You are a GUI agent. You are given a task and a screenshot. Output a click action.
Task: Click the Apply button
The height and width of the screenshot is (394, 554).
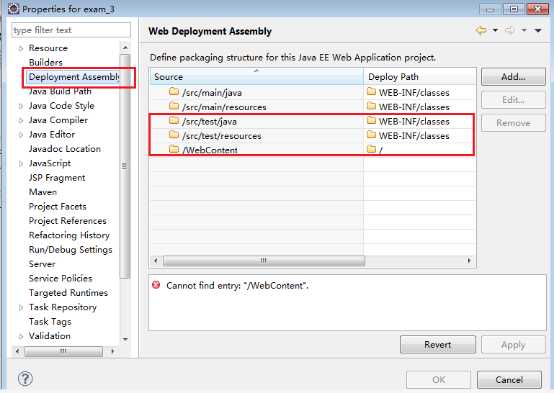pyautogui.click(x=513, y=345)
